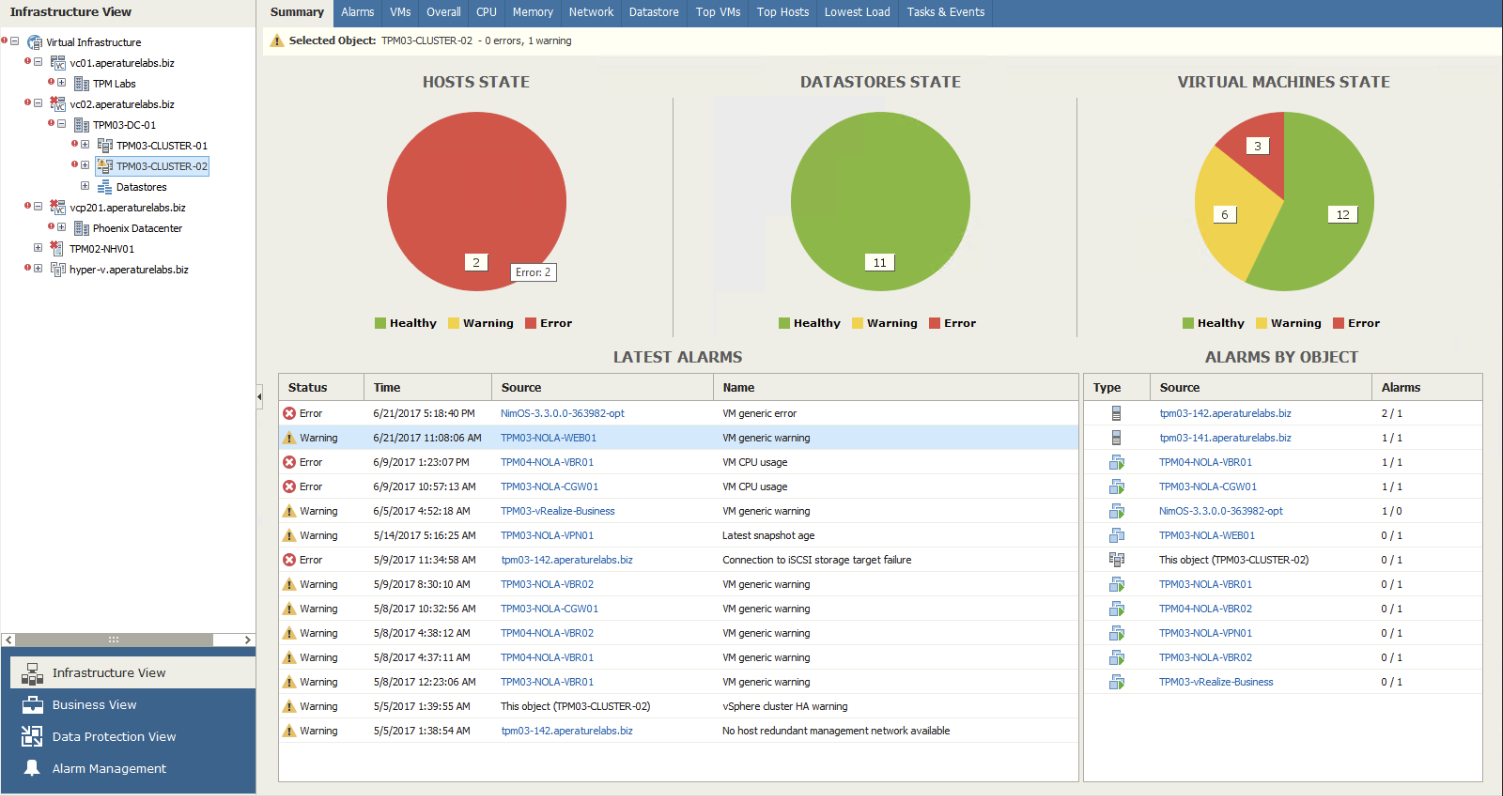The image size is (1503, 796).
Task: Open TPM04-NOLA-CGW01 link in Alarms by Object
Action: 1213,487
